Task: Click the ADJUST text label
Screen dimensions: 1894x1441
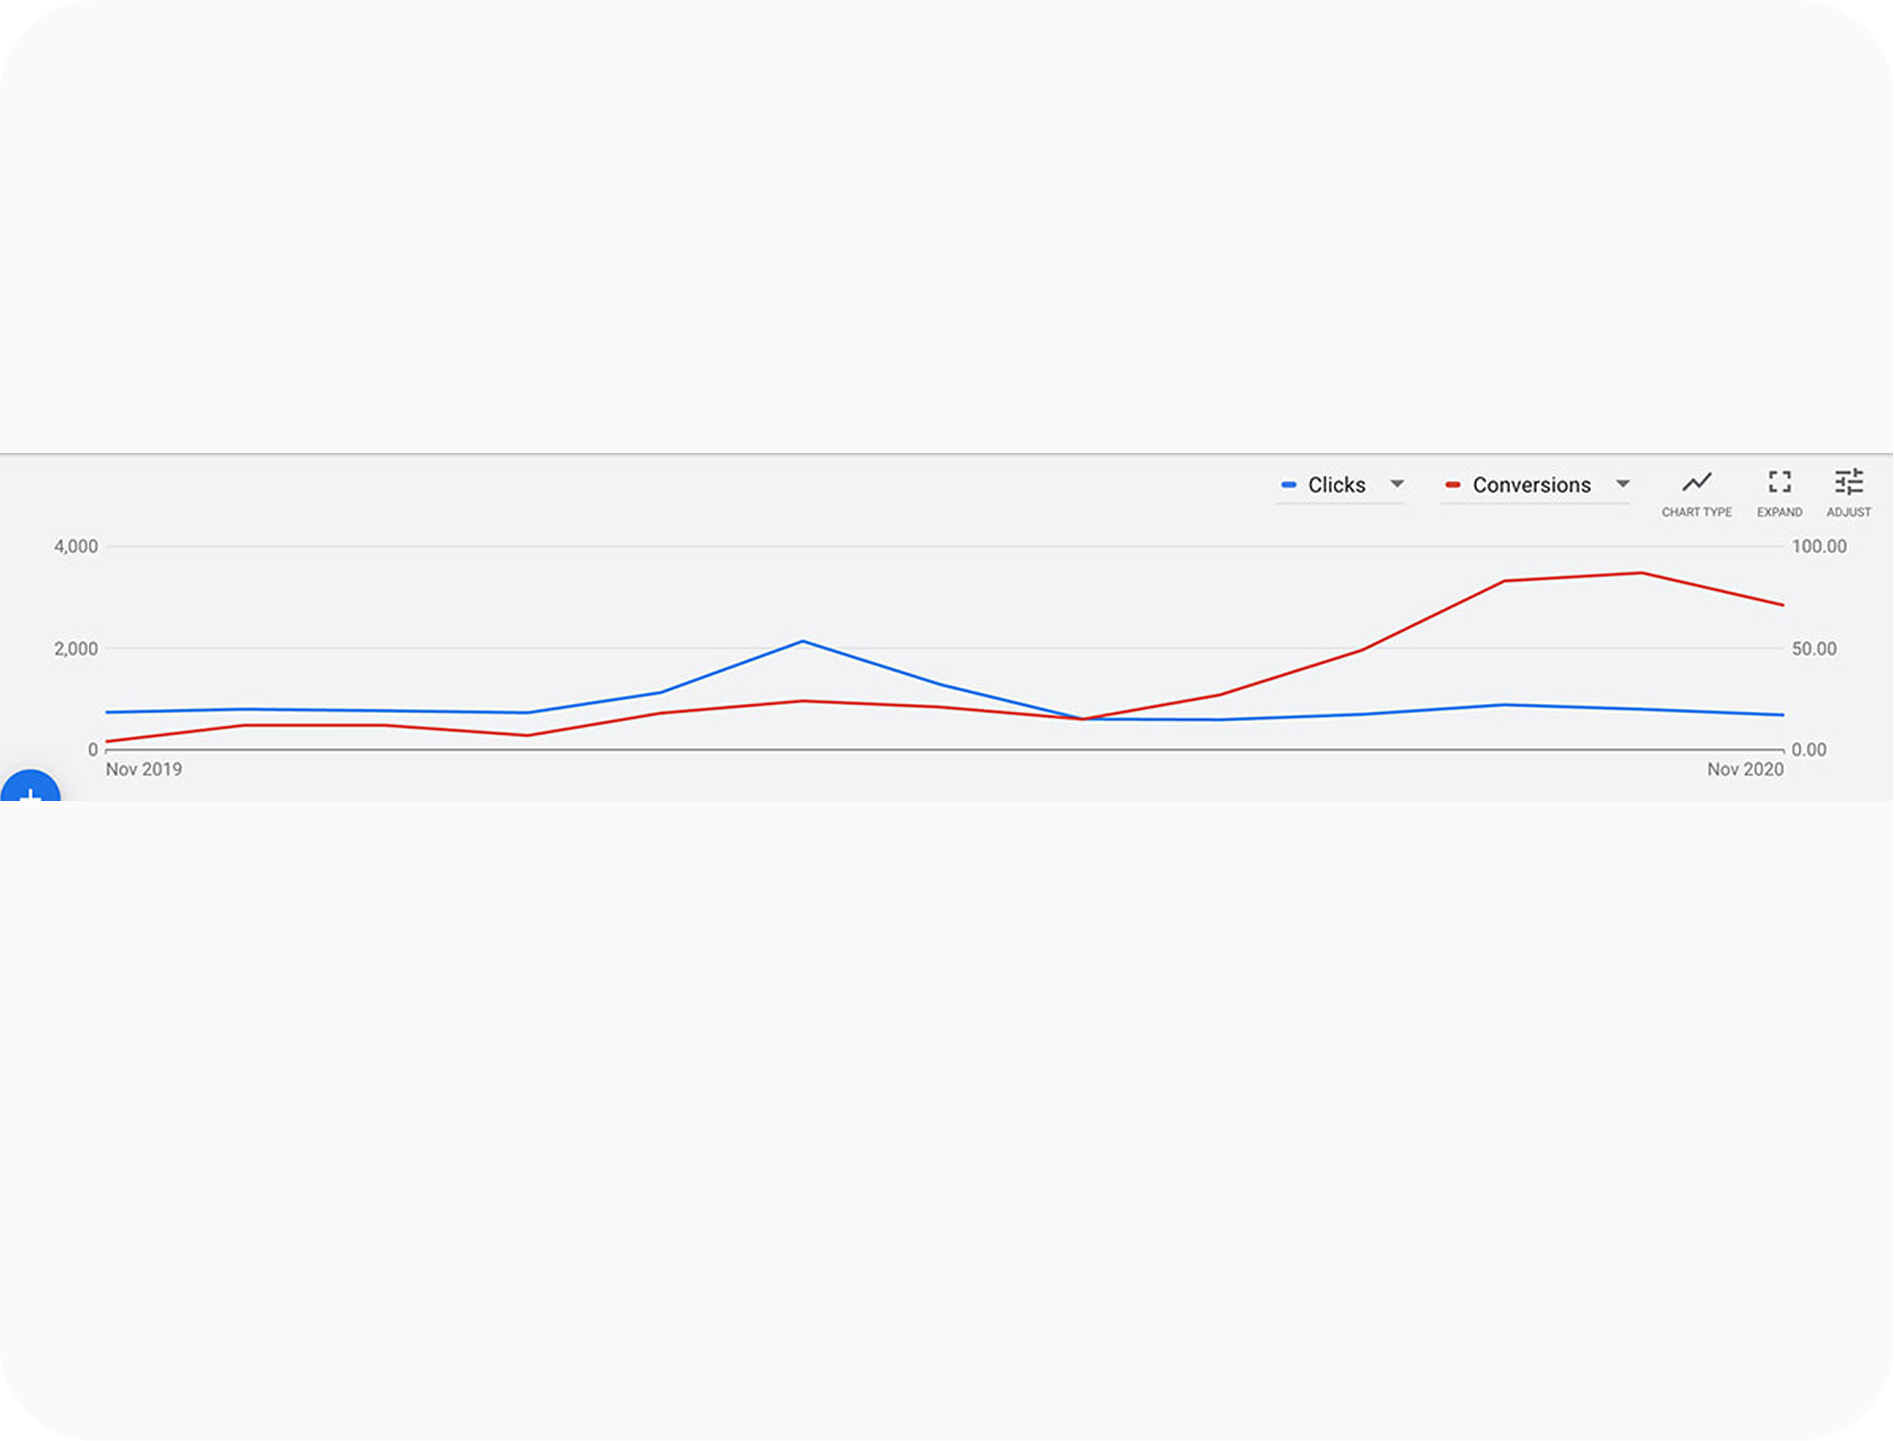Action: point(1848,512)
